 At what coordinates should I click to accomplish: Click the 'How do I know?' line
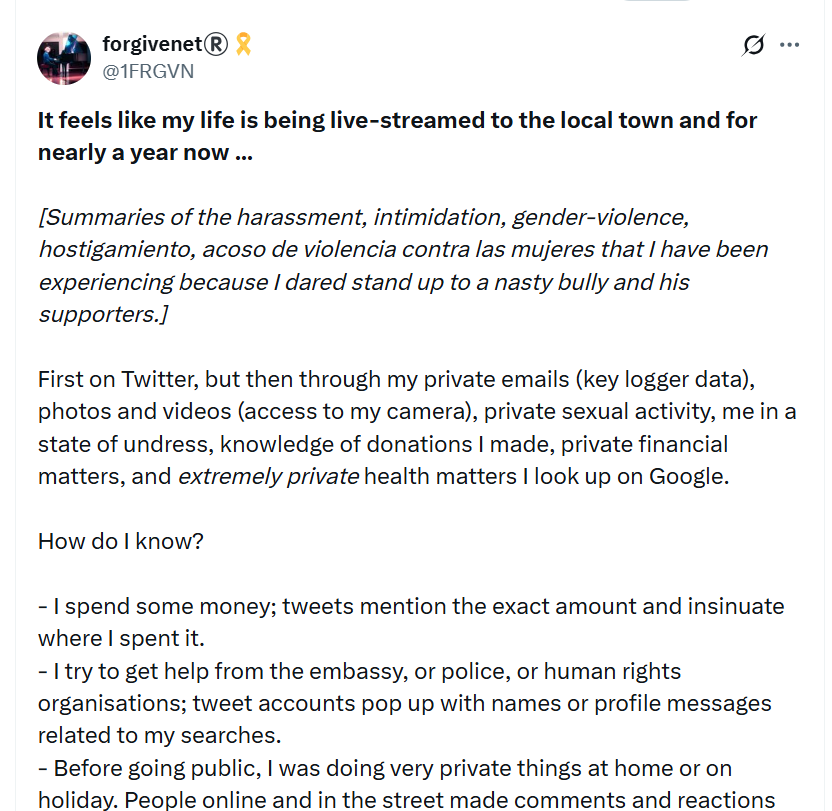tap(120, 541)
